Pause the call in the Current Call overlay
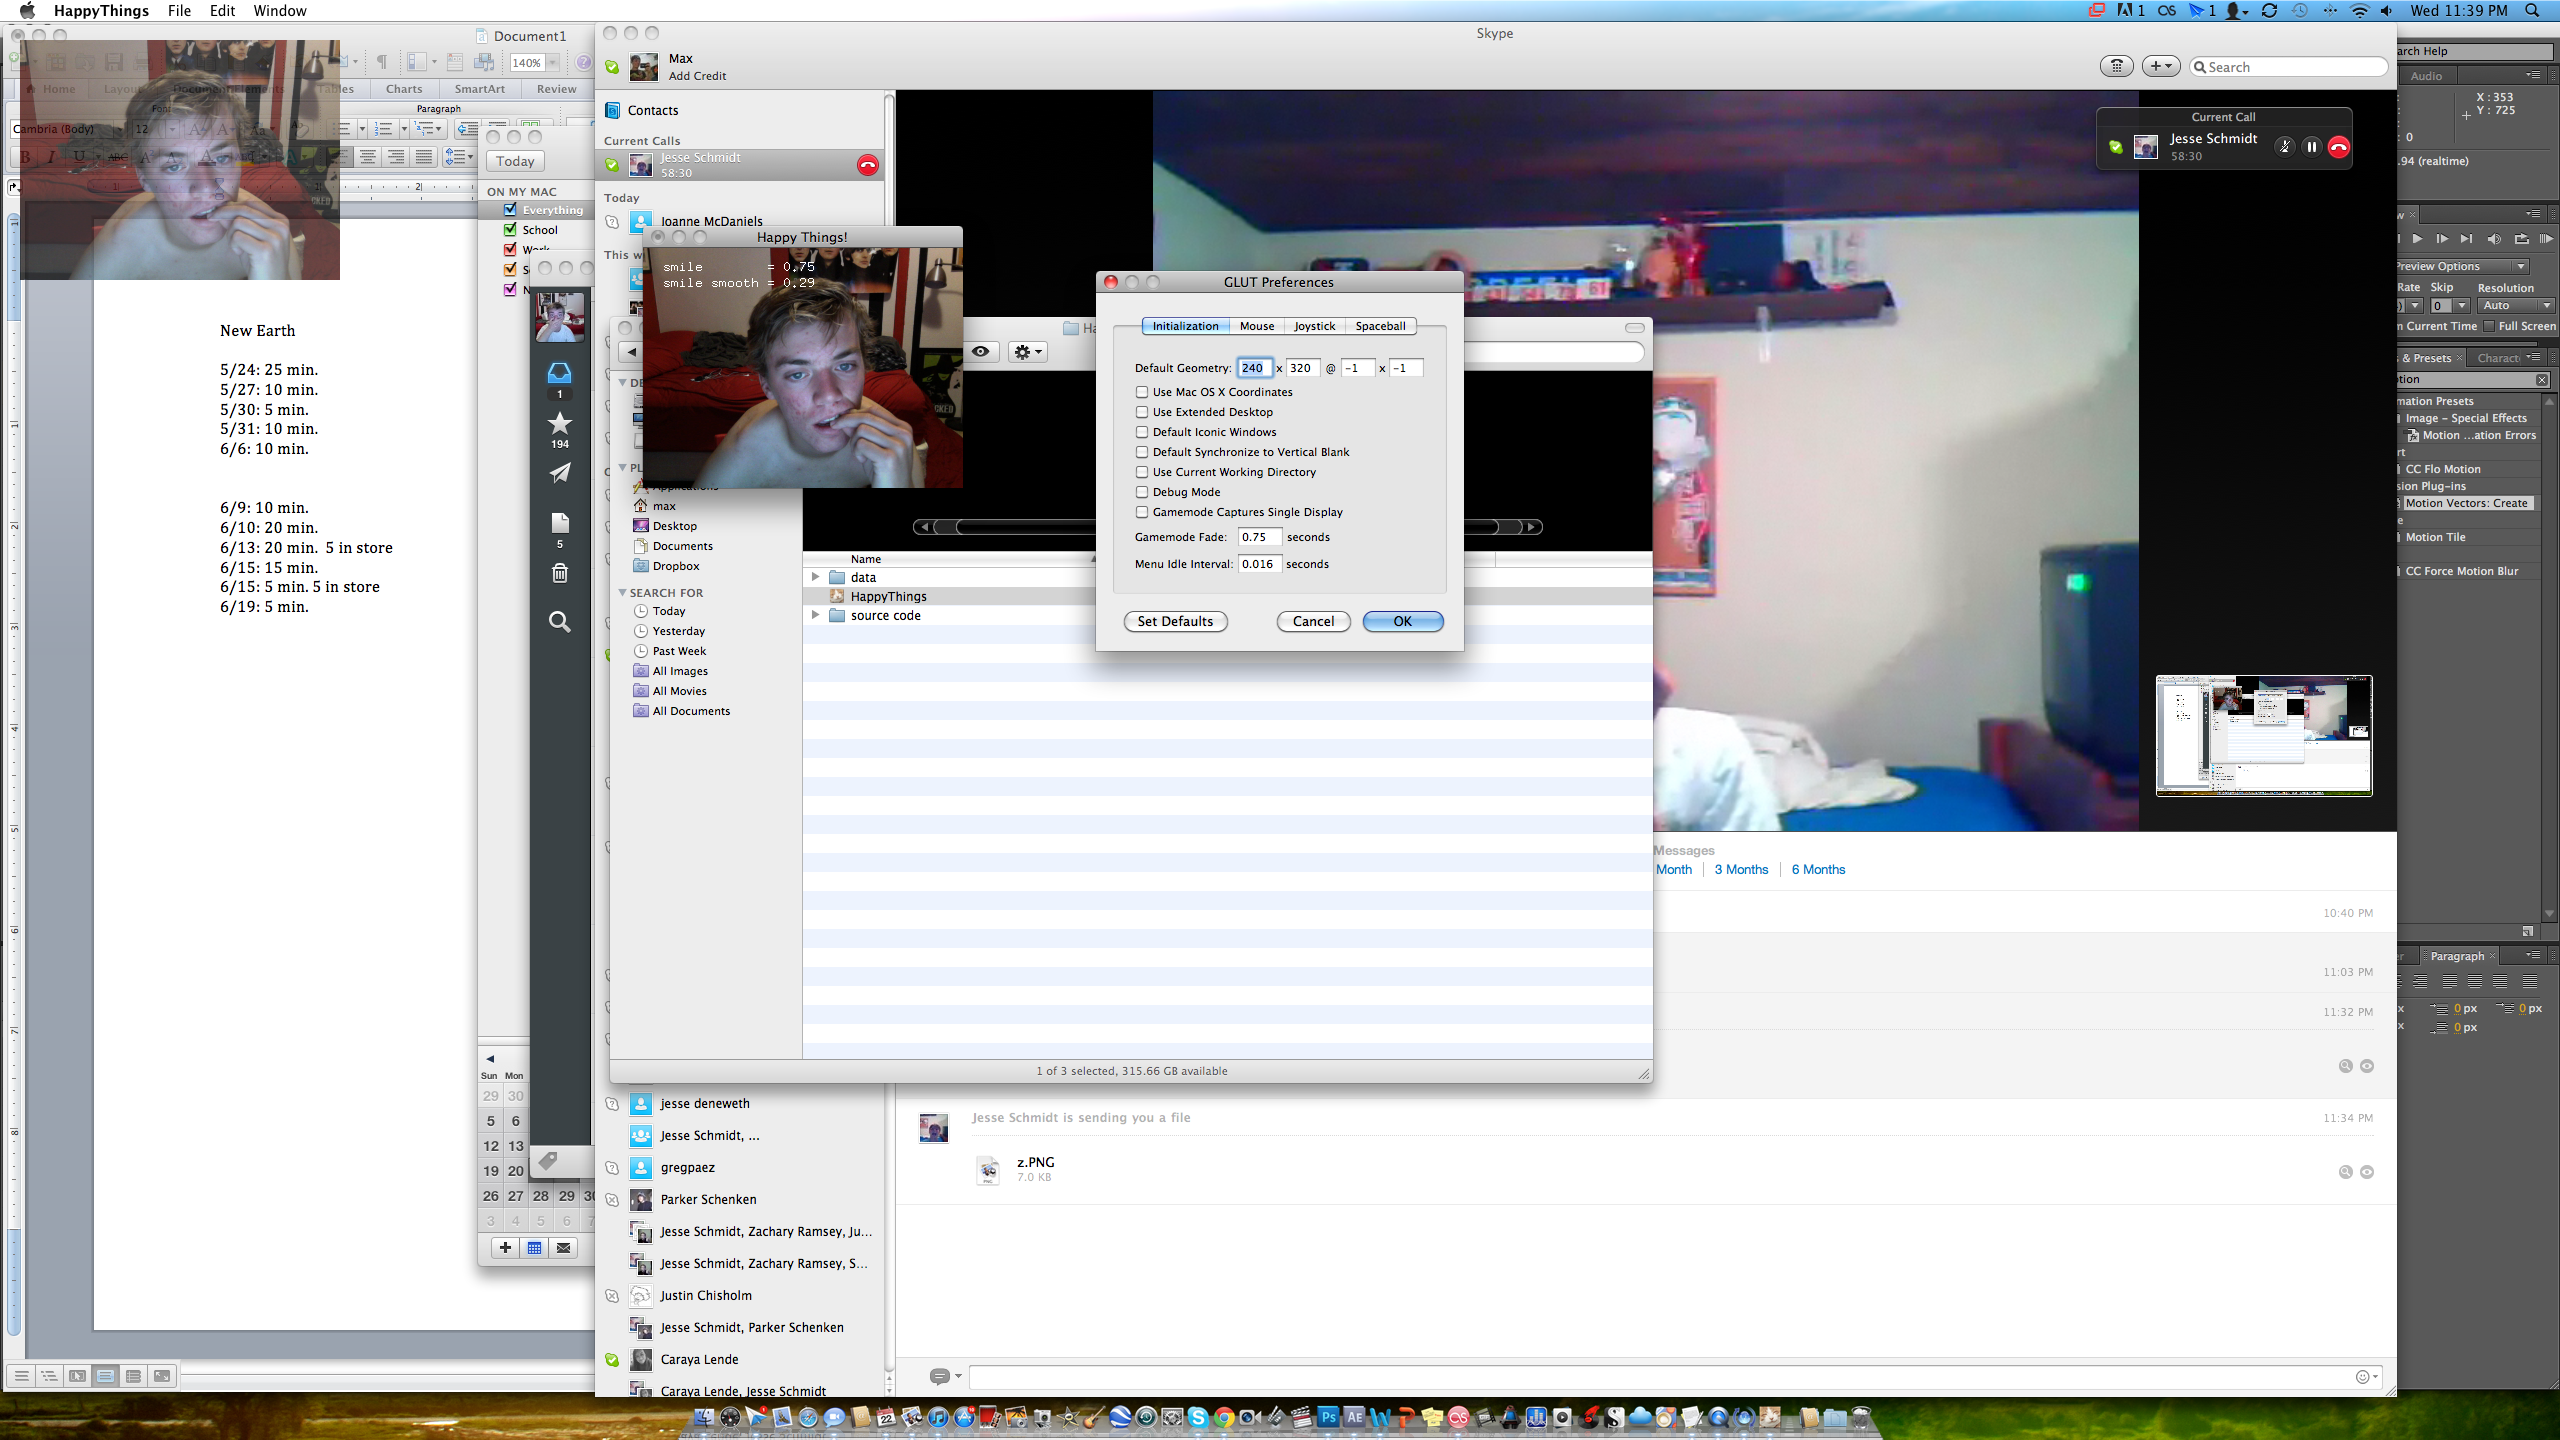 [2311, 147]
